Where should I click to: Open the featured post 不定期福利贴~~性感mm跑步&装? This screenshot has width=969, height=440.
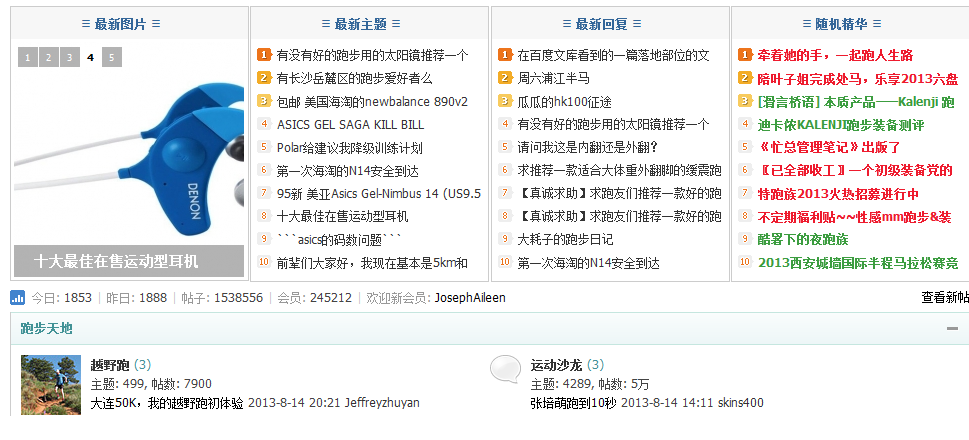click(x=855, y=216)
